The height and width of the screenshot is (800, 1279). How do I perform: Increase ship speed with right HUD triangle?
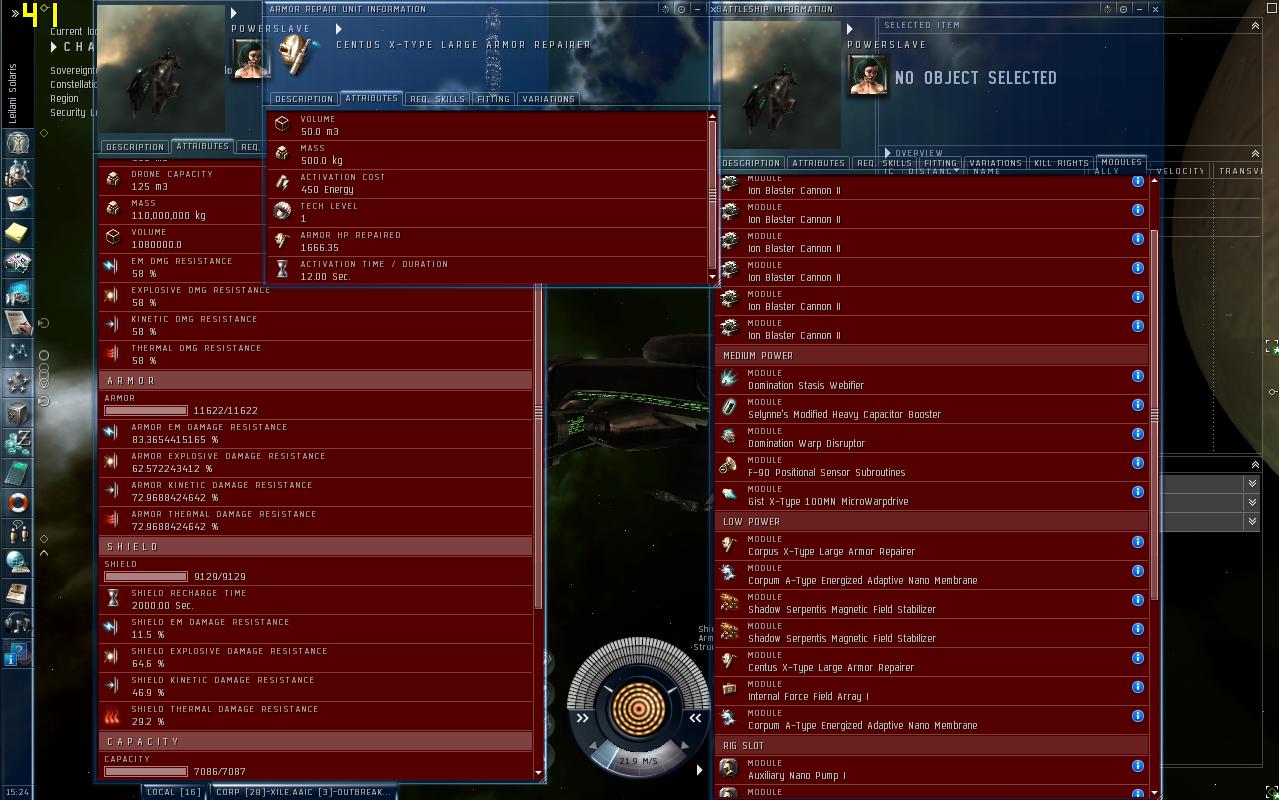685,746
